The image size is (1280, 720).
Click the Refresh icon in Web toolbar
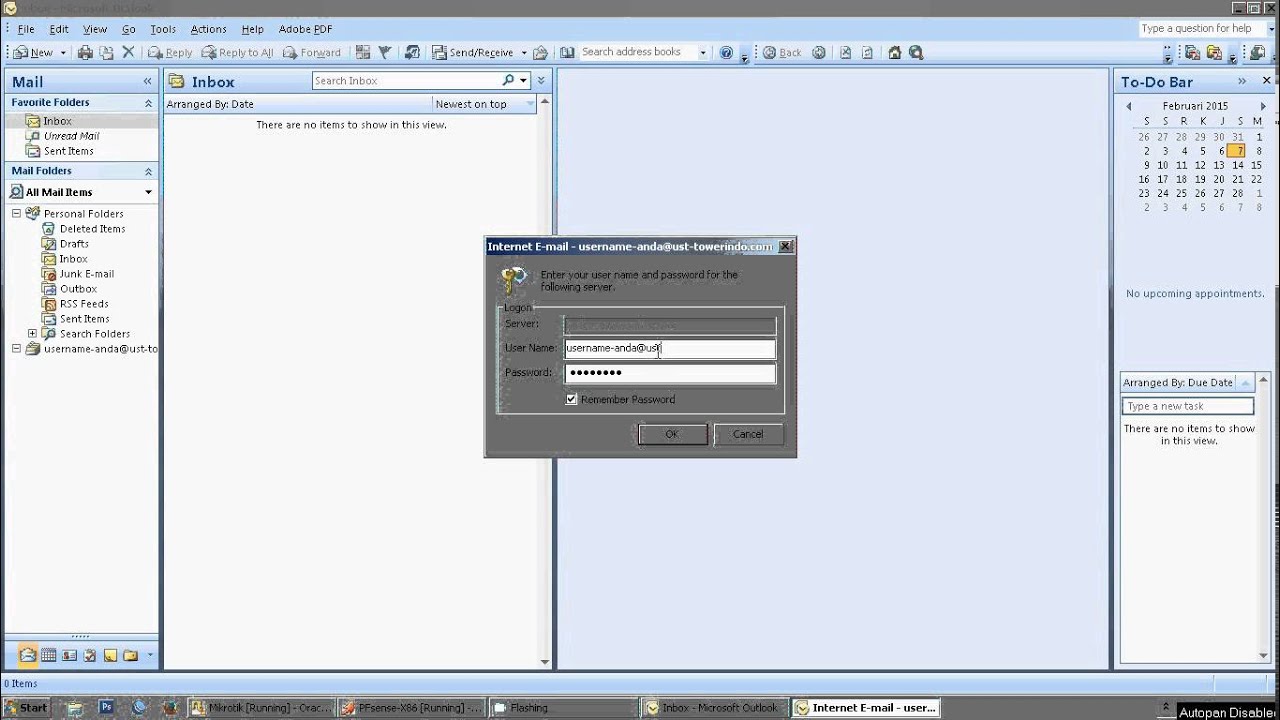pyautogui.click(x=867, y=53)
